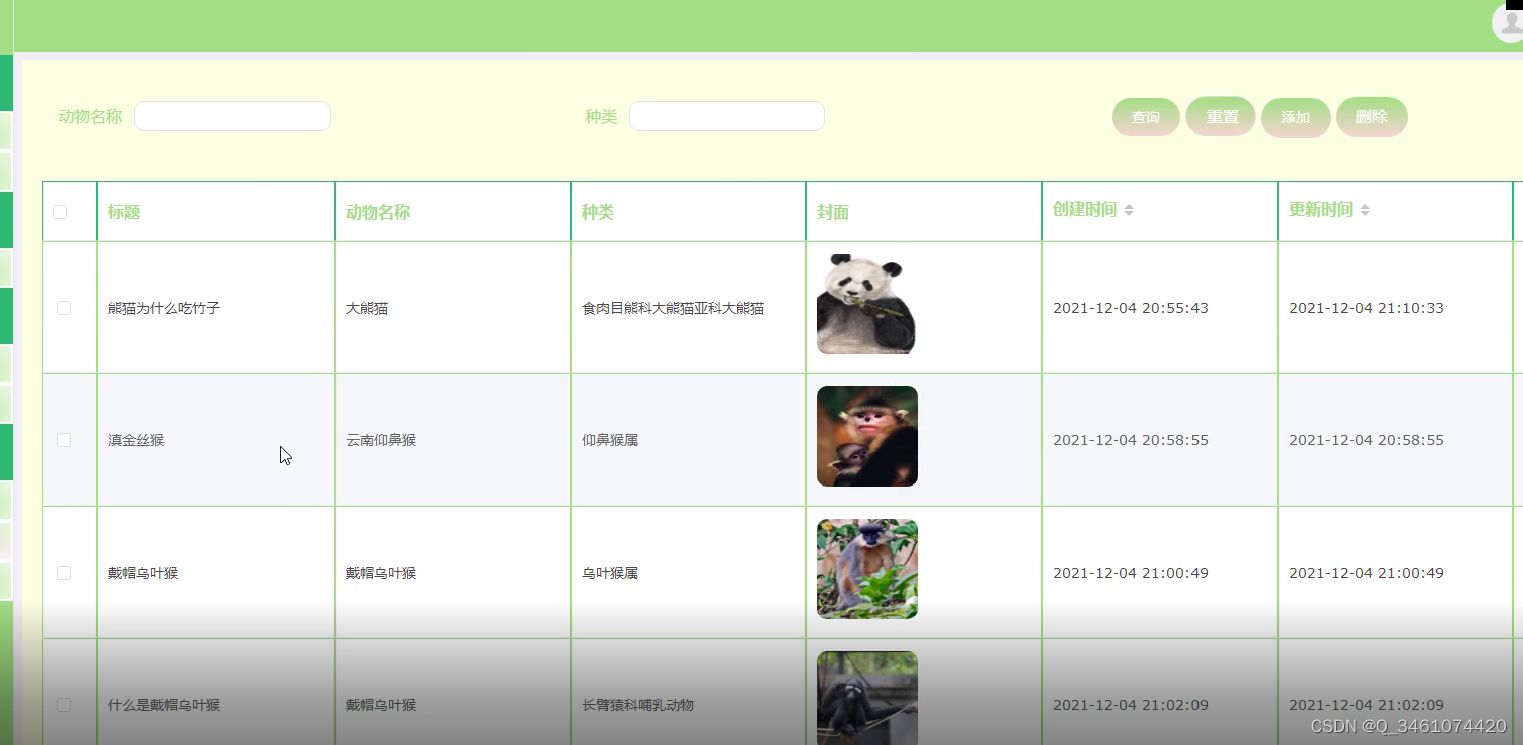Check the 熊猫为什么吃竹子 row checkbox
The height and width of the screenshot is (745, 1523).
tap(64, 308)
